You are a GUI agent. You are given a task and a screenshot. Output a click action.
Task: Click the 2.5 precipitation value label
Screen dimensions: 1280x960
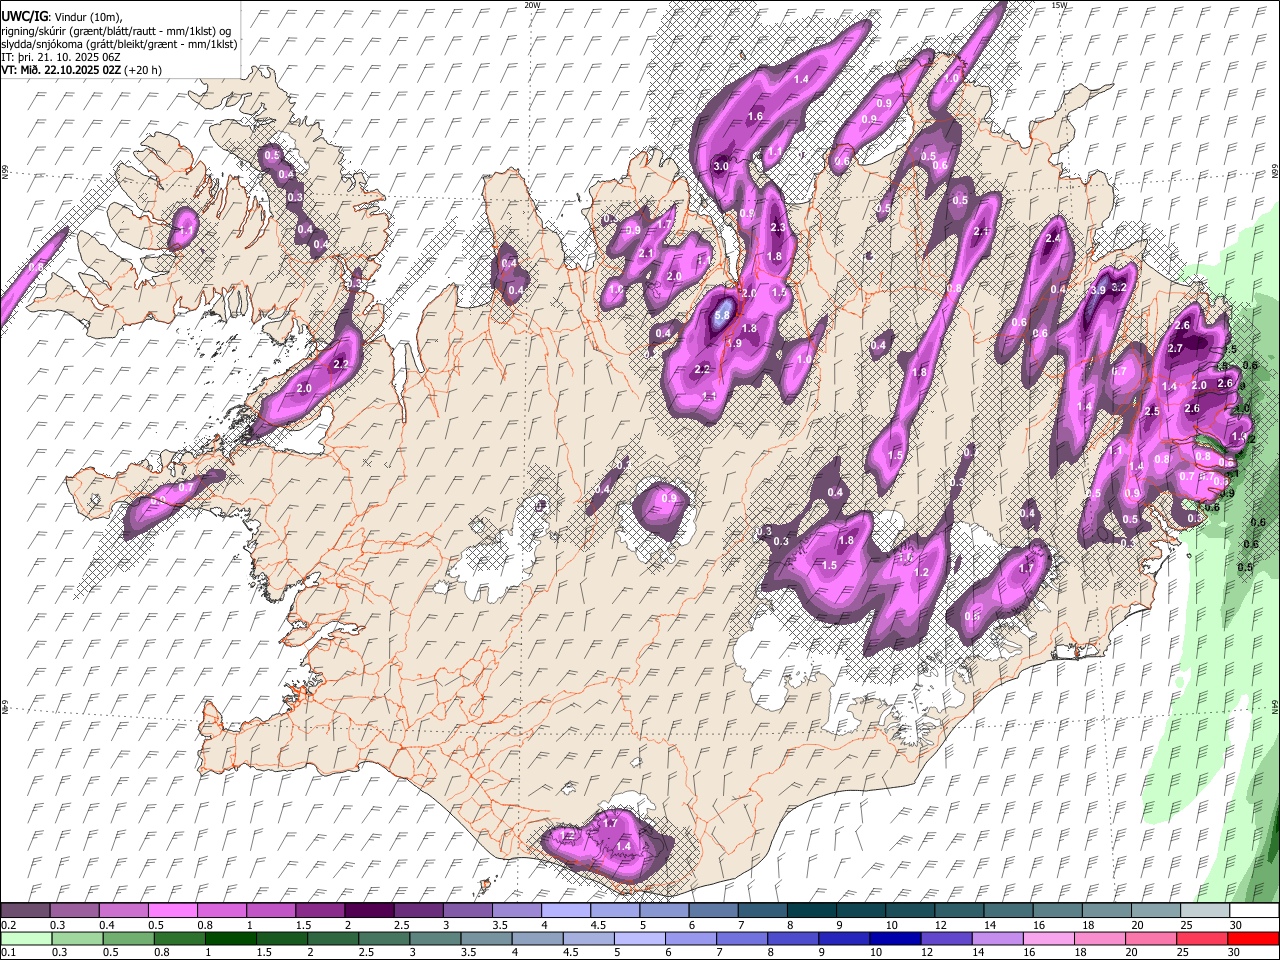click(1151, 411)
